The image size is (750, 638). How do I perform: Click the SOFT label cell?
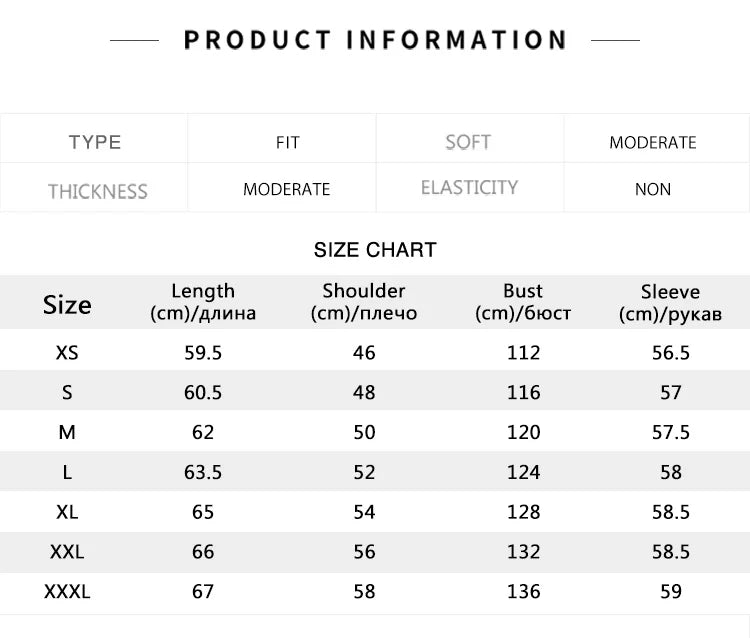coord(468,142)
